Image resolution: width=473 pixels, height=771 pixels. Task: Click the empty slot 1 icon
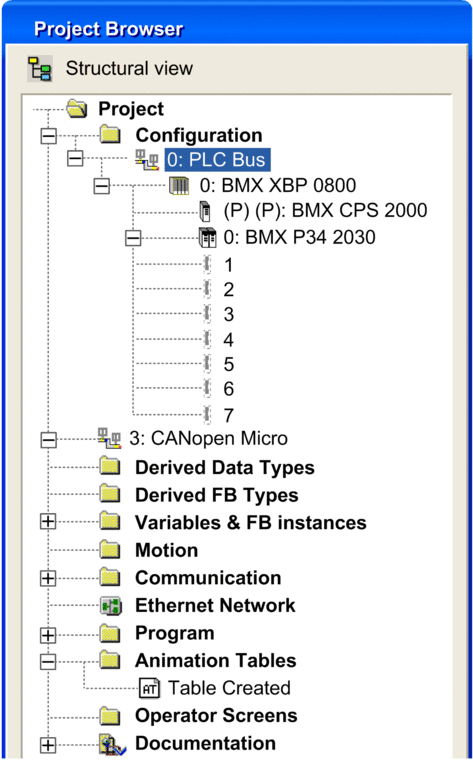[x=207, y=265]
